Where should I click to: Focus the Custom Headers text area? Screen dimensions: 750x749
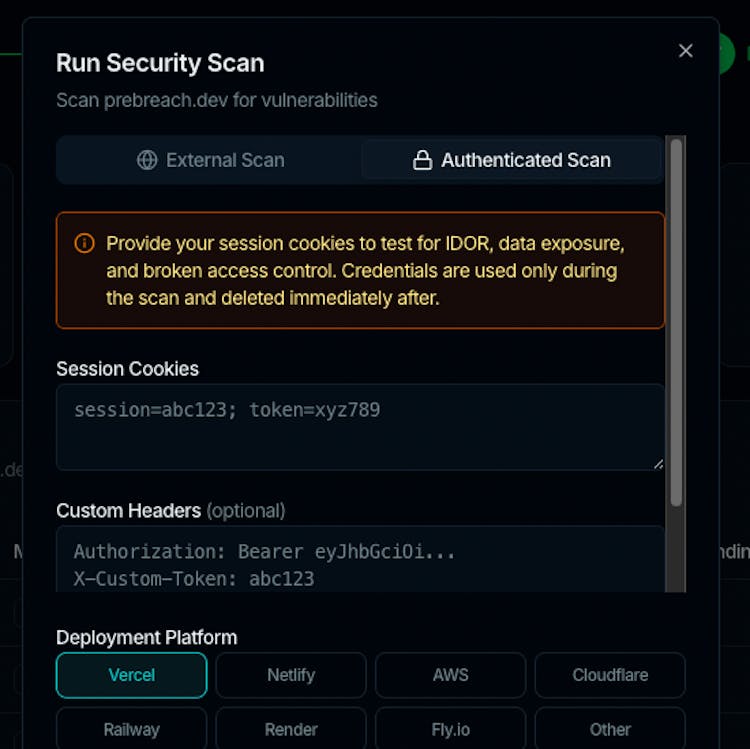tap(360, 560)
